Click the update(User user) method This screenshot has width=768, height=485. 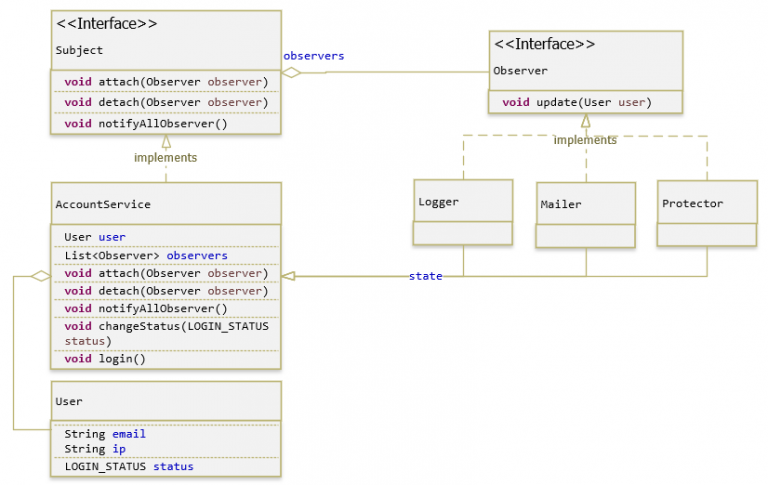coord(576,102)
